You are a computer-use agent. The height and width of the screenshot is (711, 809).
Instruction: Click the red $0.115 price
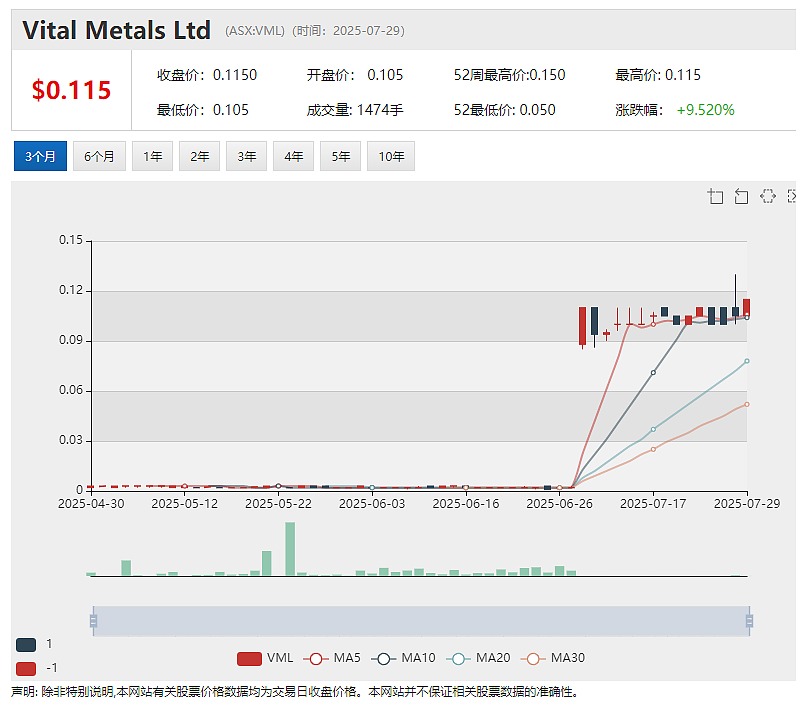coord(71,90)
